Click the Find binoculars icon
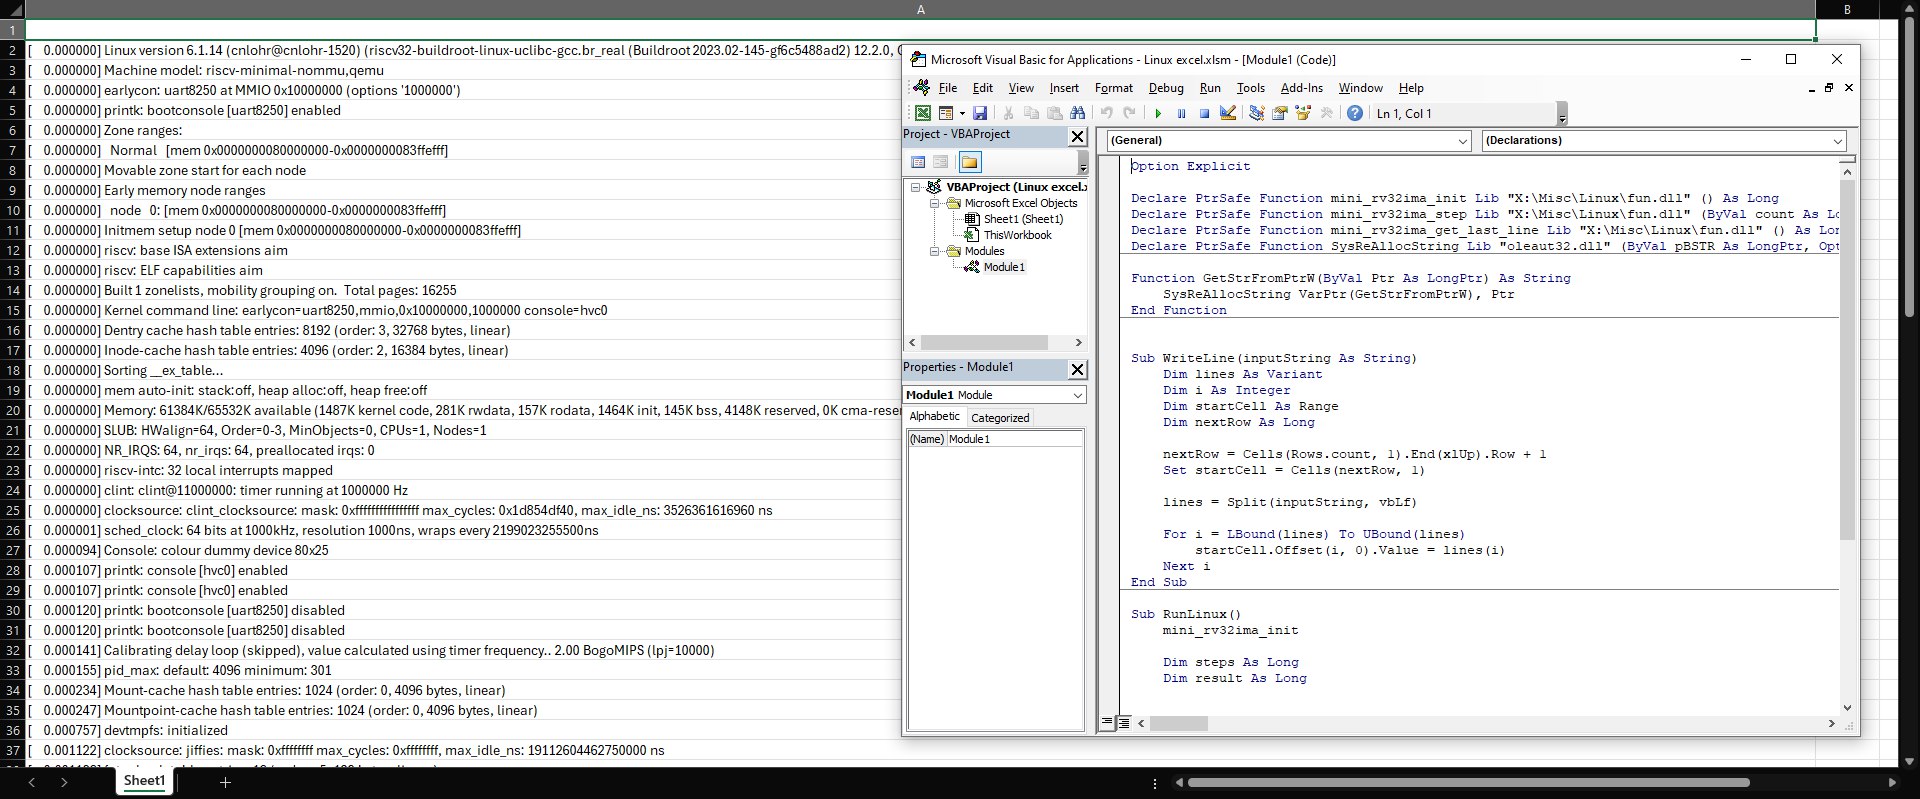 pos(1077,114)
